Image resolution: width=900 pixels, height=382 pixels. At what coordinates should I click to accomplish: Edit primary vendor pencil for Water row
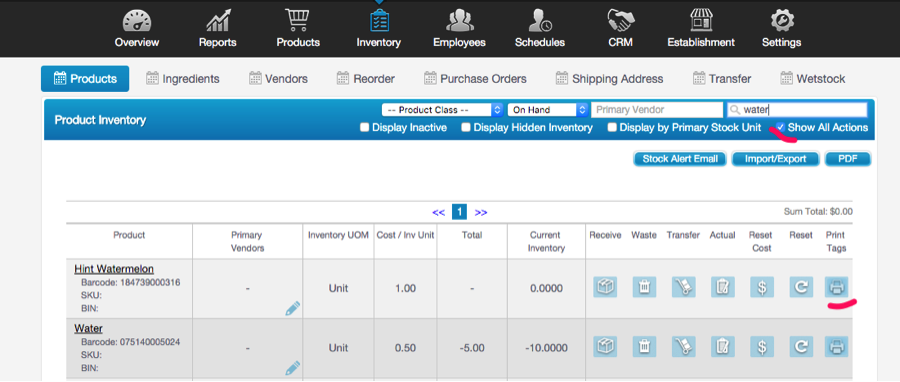coord(293,368)
